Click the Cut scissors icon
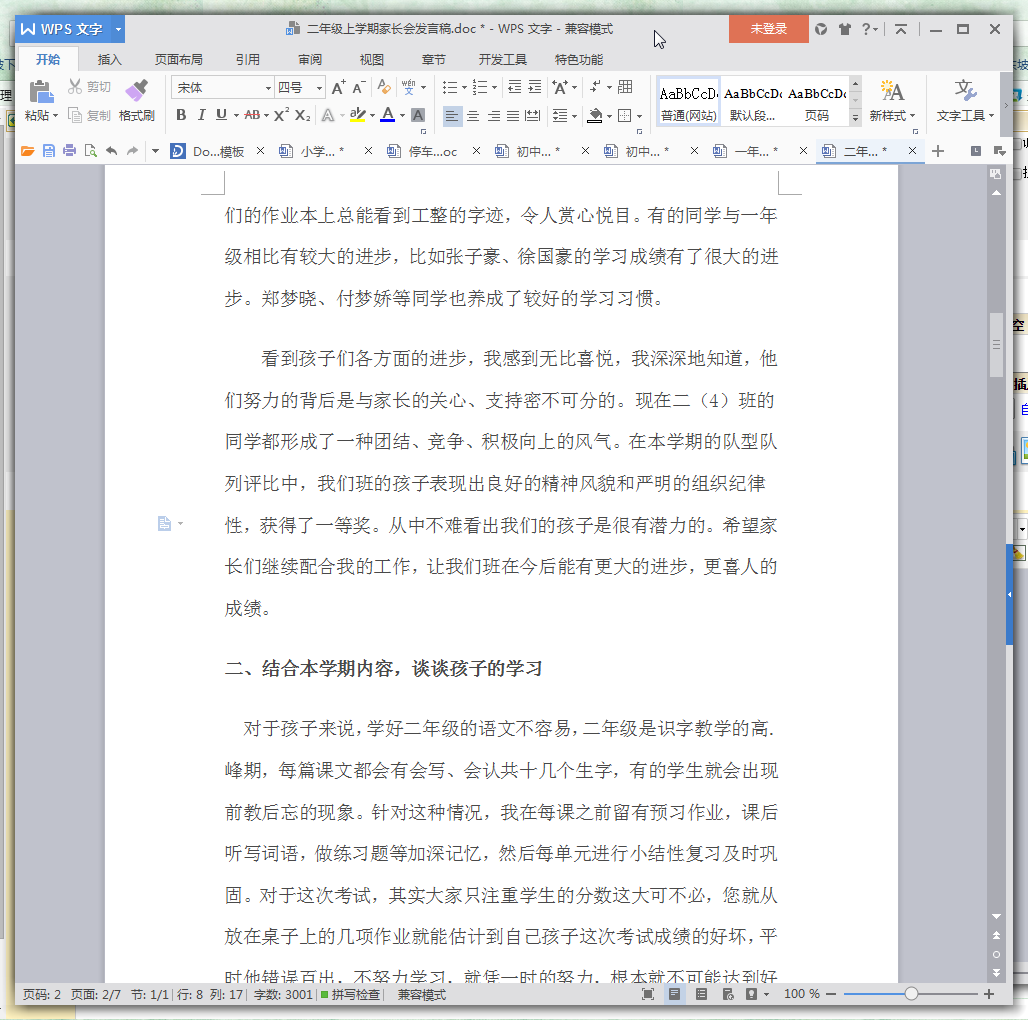 pyautogui.click(x=75, y=87)
